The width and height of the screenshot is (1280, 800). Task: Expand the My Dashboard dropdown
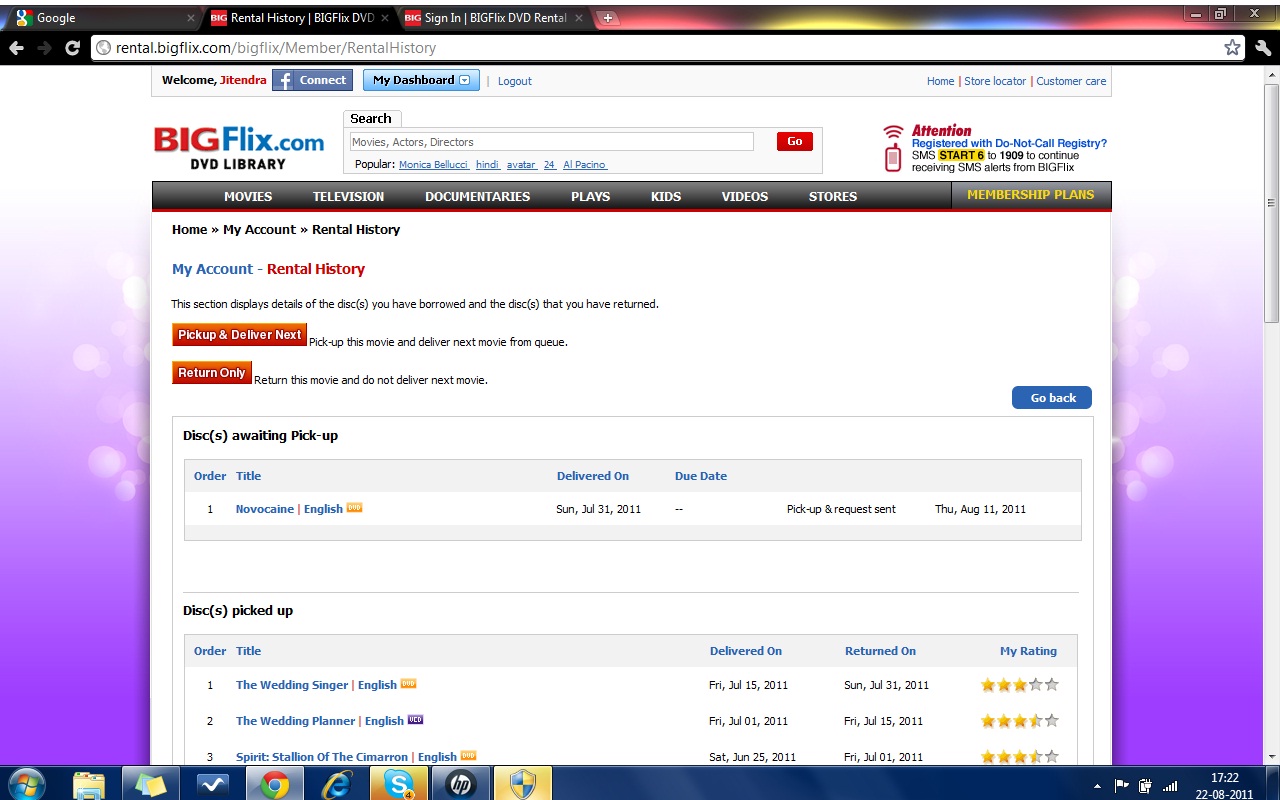421,81
